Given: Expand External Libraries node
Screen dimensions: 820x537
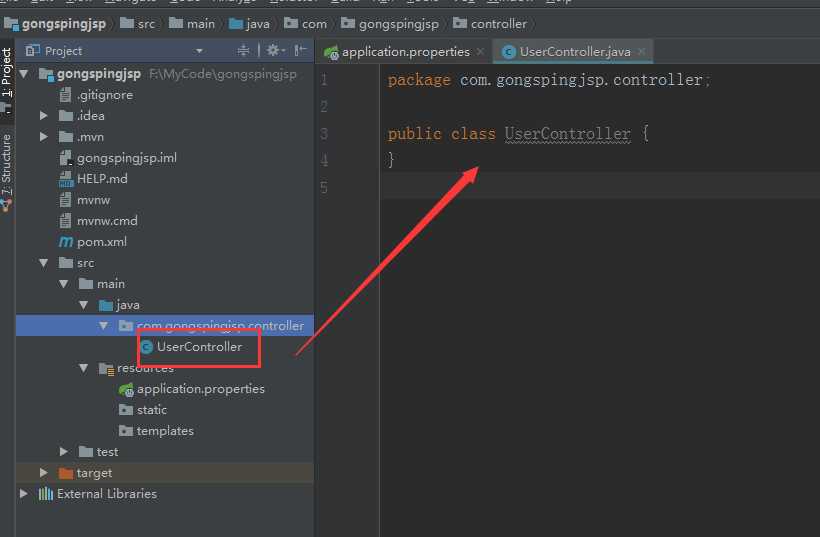Looking at the screenshot, I should 24,494.
